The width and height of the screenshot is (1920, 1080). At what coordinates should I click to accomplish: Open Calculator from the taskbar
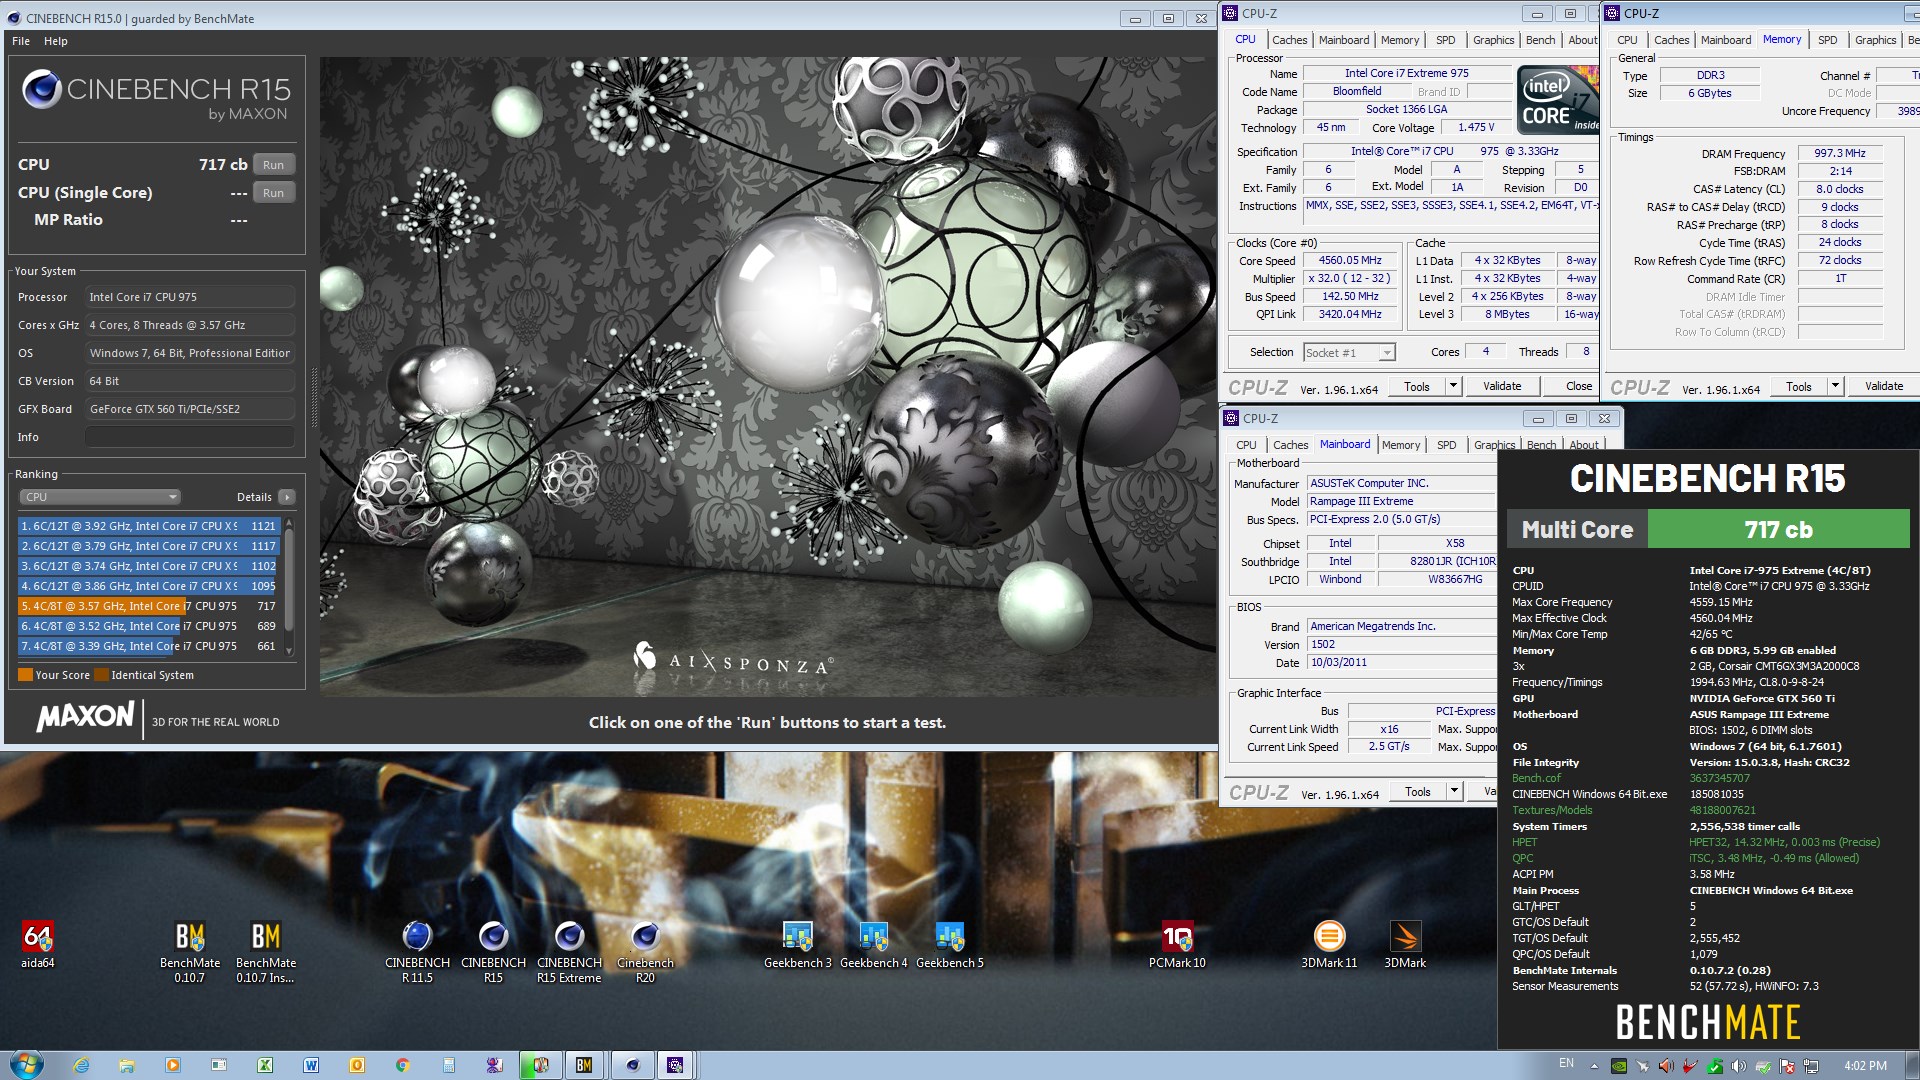[449, 1065]
